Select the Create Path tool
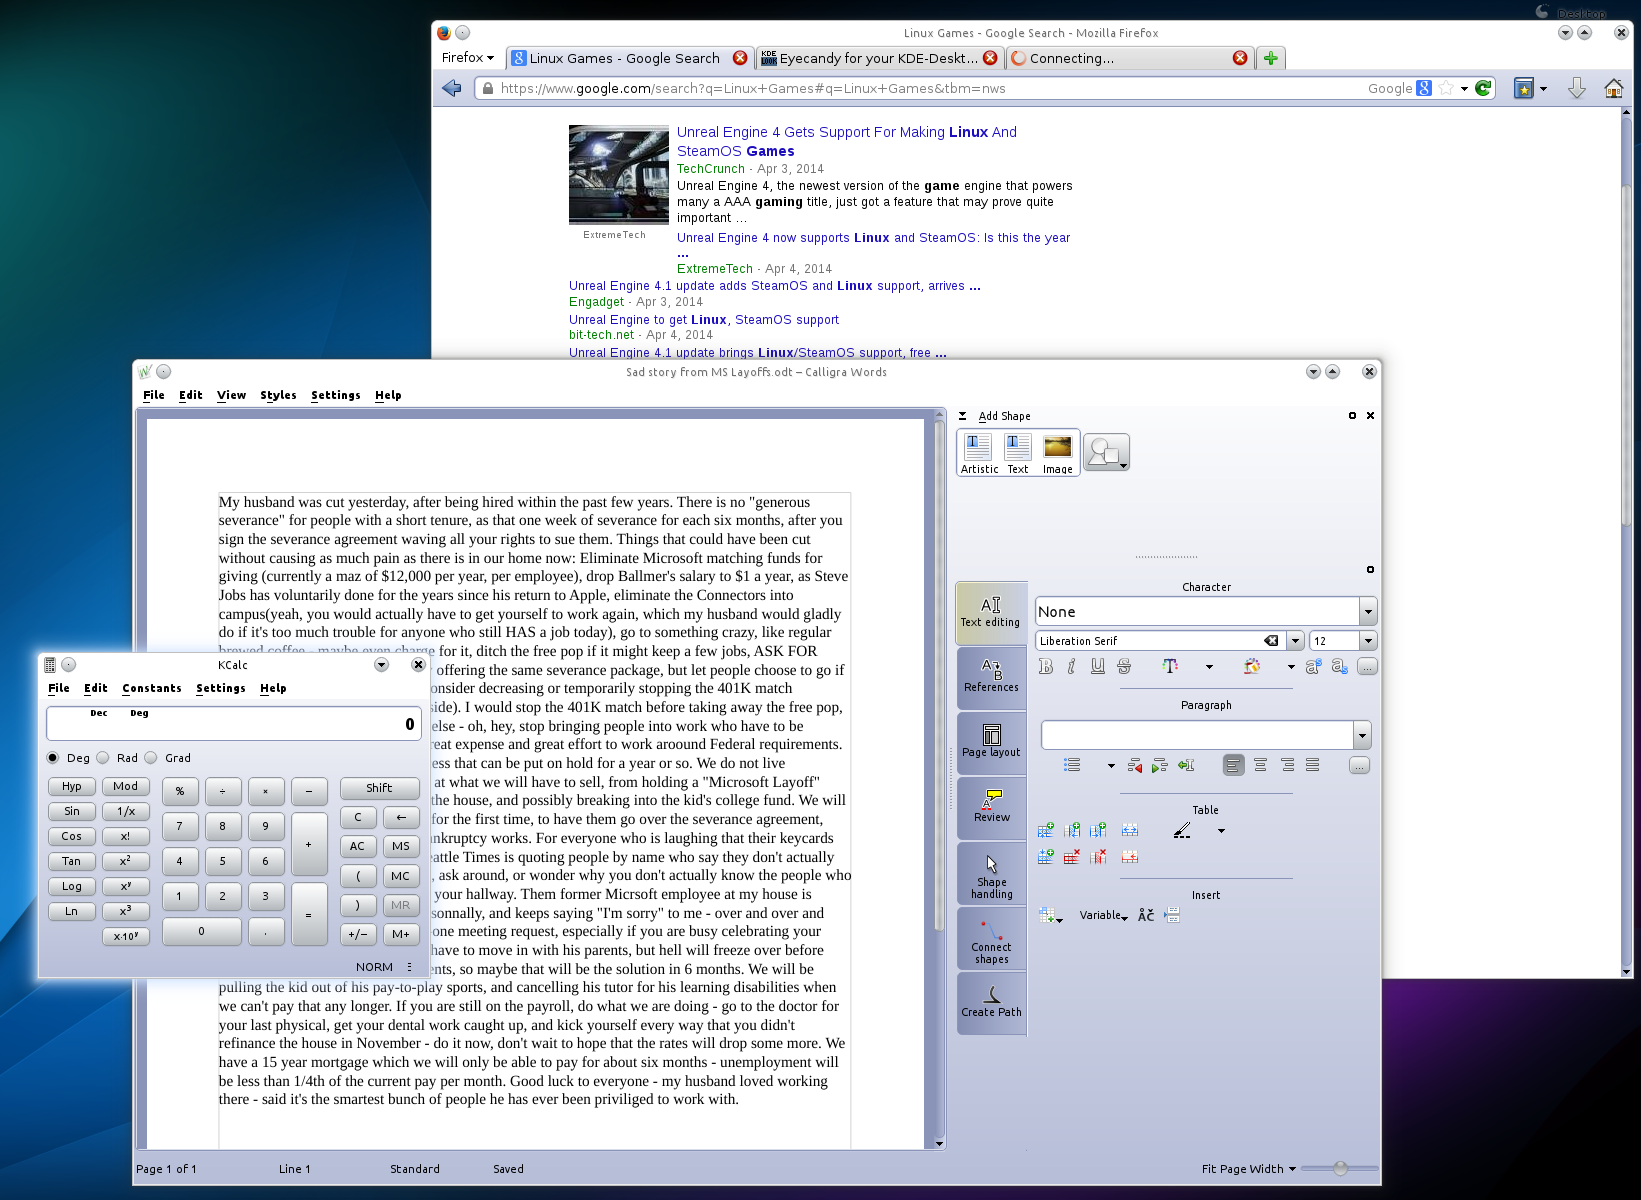 (x=991, y=1003)
